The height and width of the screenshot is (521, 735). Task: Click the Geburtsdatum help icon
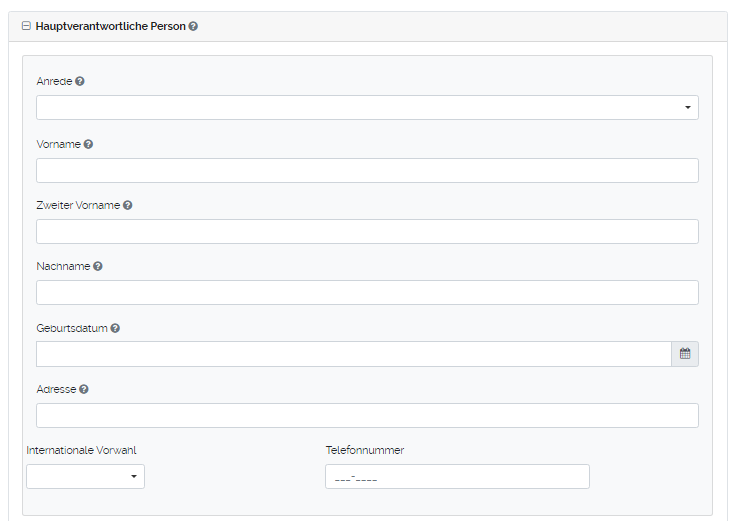point(116,328)
